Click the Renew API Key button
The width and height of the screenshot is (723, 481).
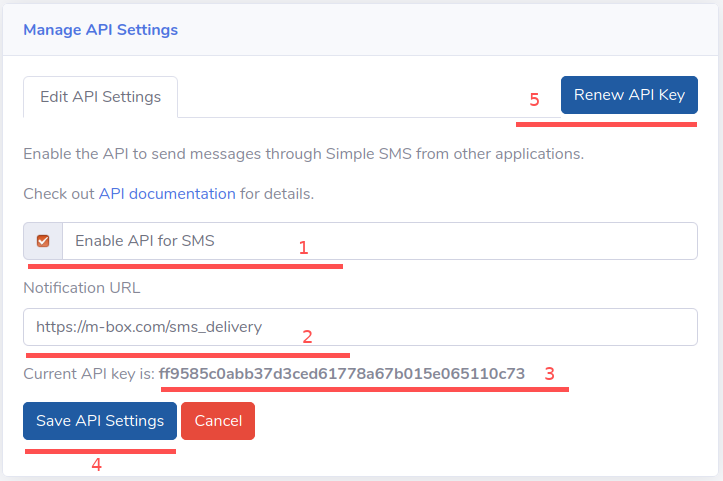pyautogui.click(x=629, y=95)
